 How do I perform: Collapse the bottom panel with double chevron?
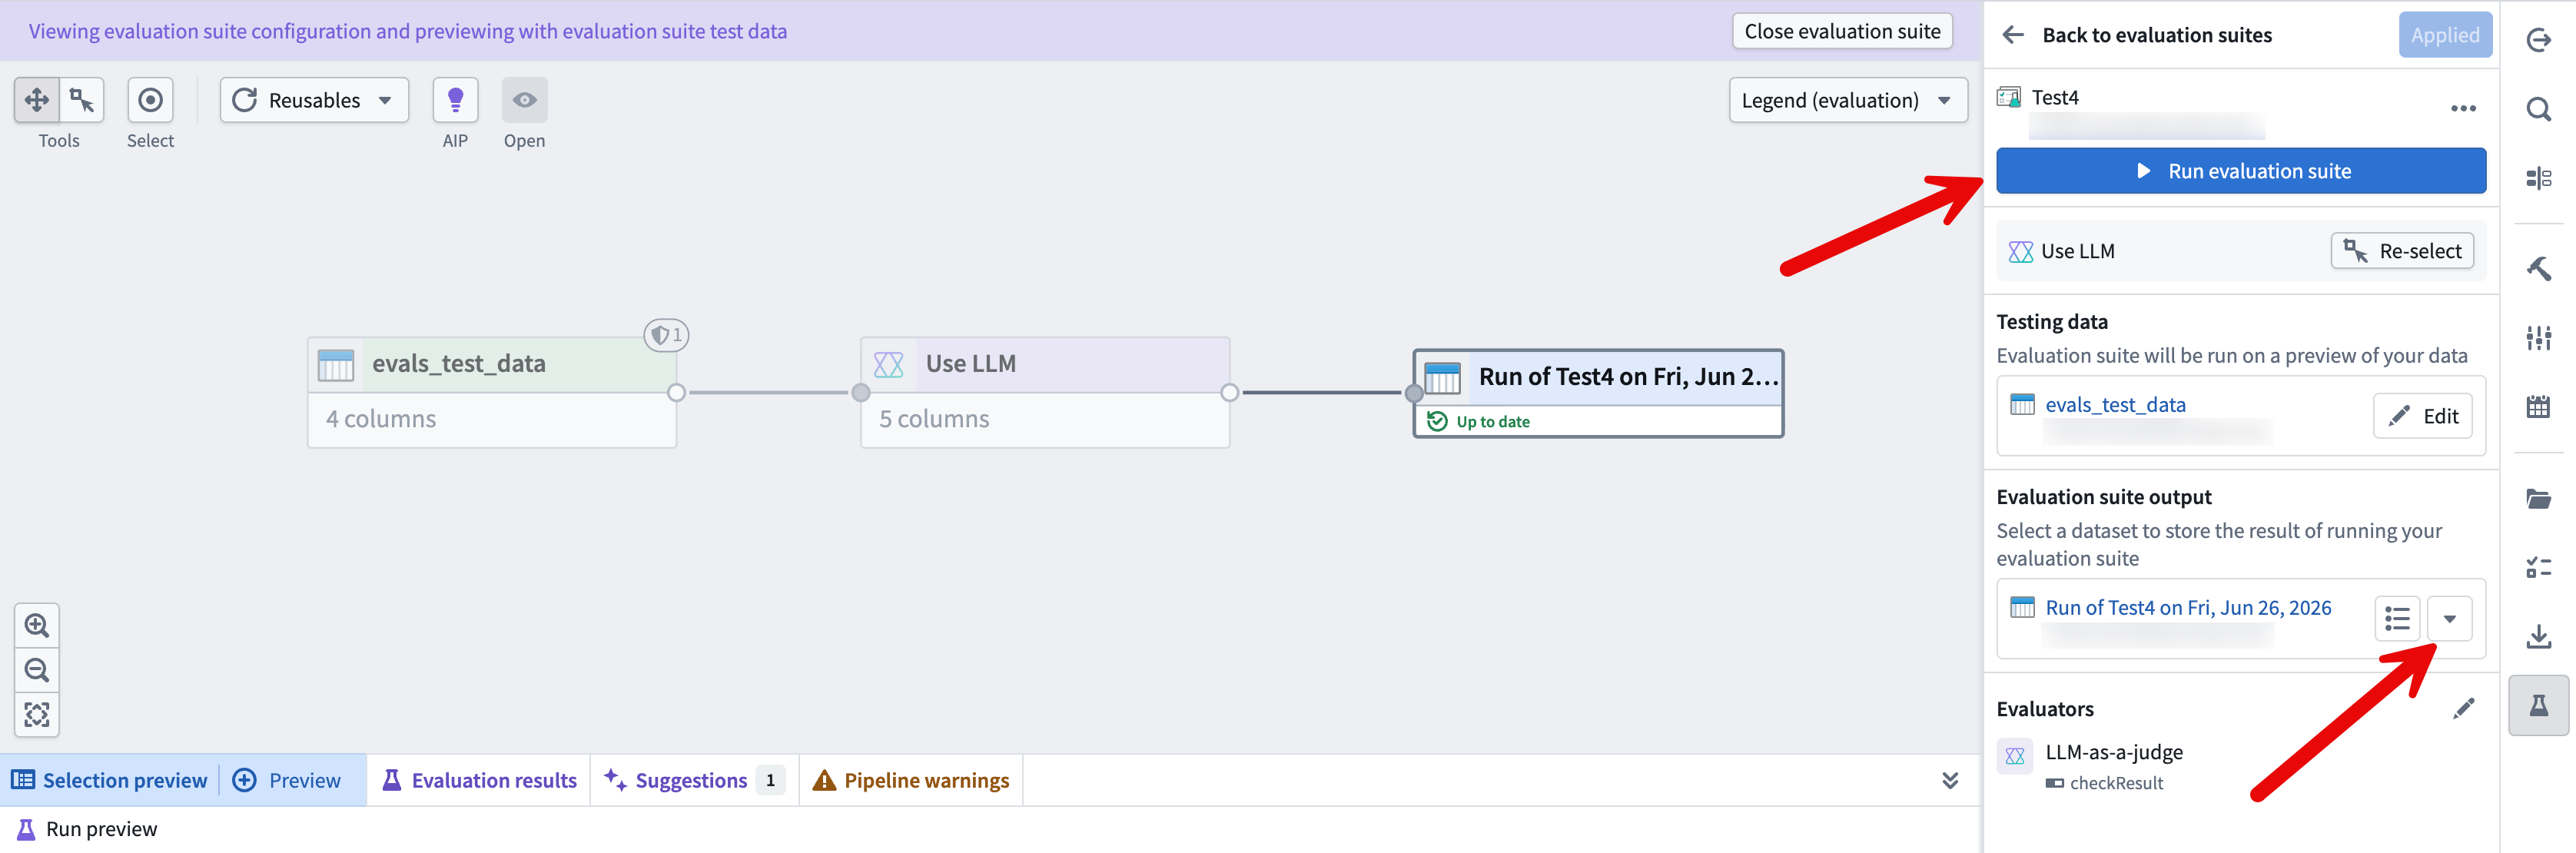coord(1949,780)
